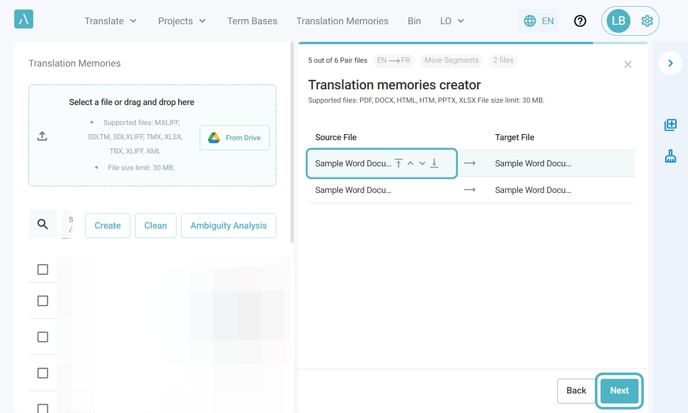Expand the Translate dropdown menu
This screenshot has width=688, height=413.
pyautogui.click(x=110, y=21)
